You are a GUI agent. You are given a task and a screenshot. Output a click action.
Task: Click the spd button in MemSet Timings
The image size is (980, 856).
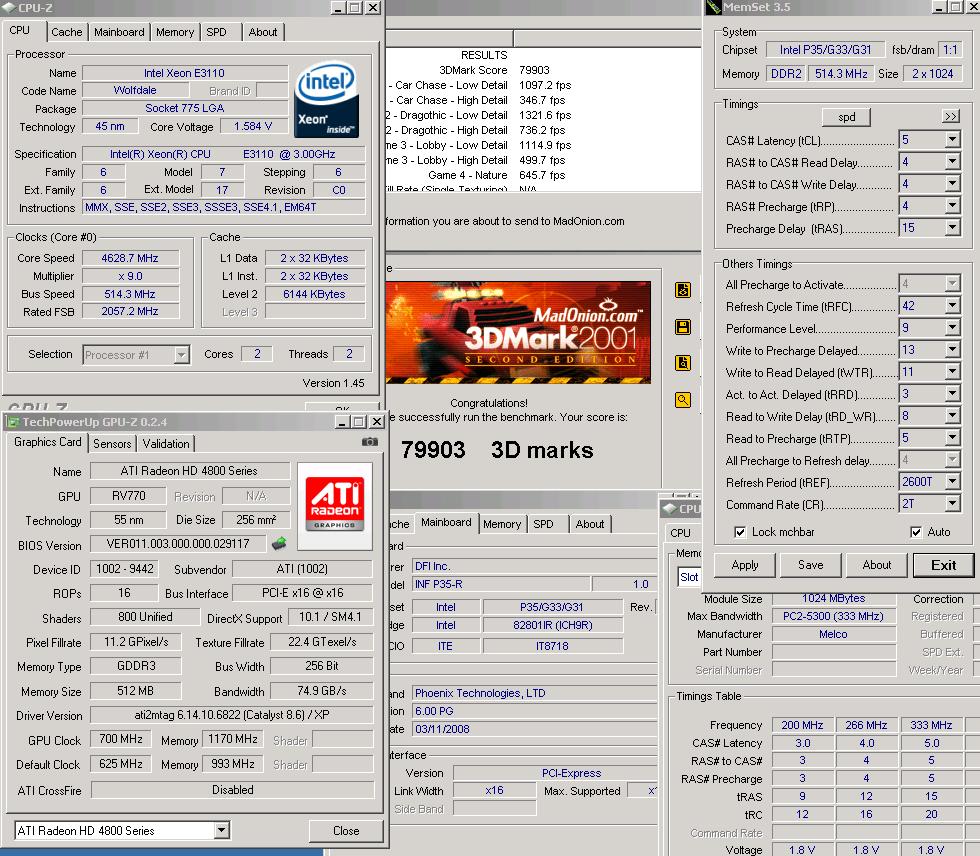[x=846, y=117]
